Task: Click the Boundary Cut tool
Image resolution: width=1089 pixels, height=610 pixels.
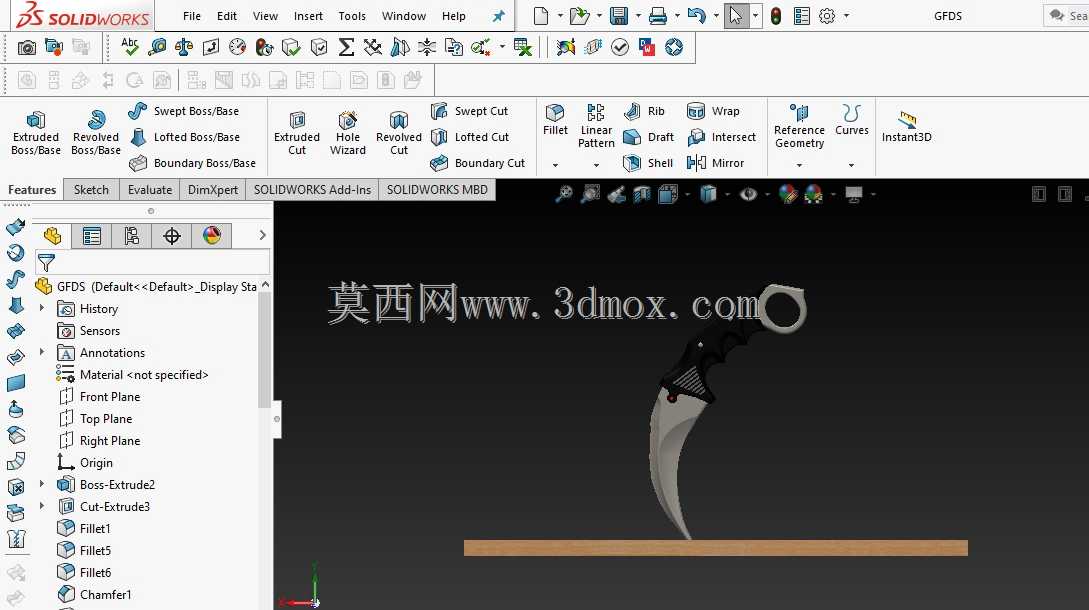Action: click(478, 163)
